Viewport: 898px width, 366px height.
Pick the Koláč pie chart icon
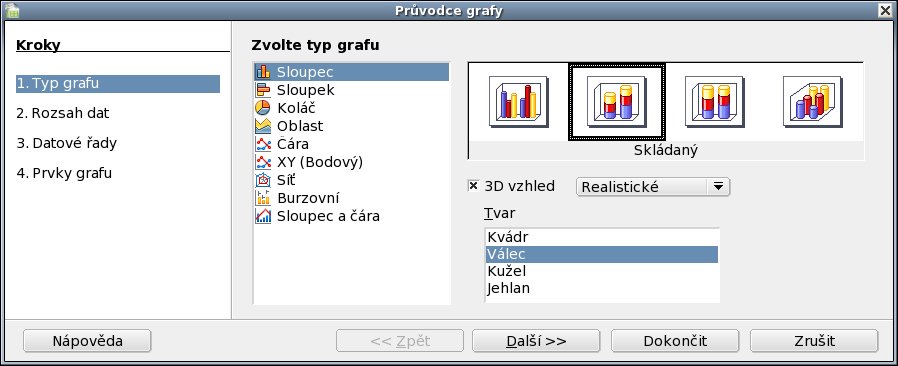click(x=263, y=108)
